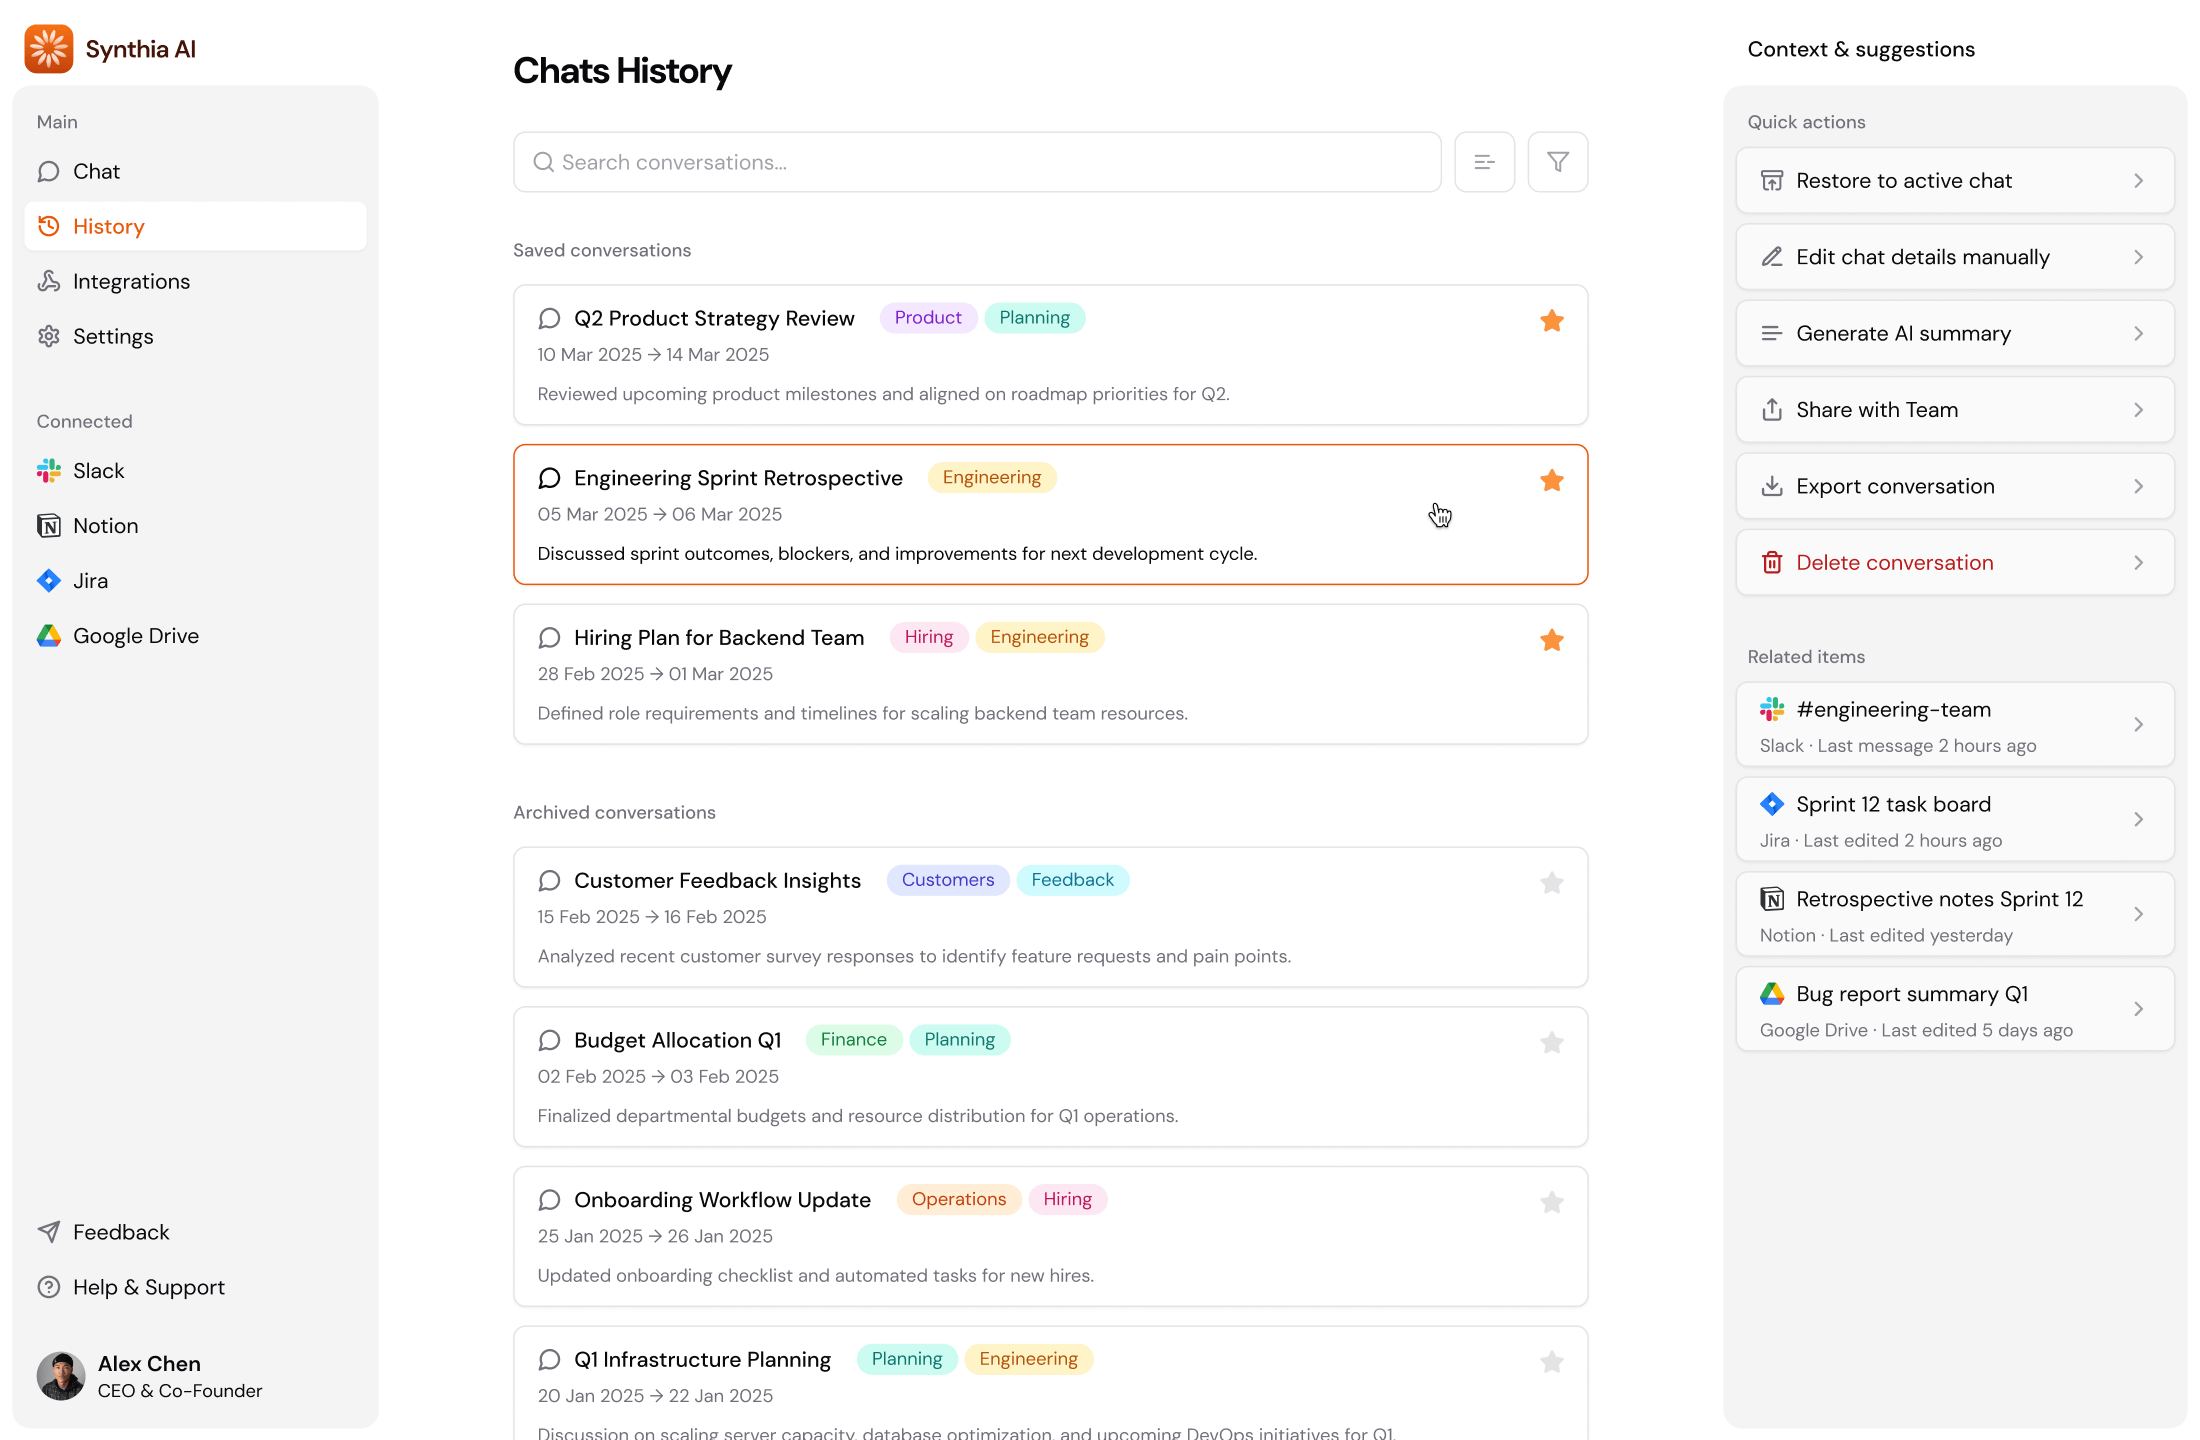Click the filter icon beside search
The height and width of the screenshot is (1440, 2200).
pyautogui.click(x=1557, y=161)
